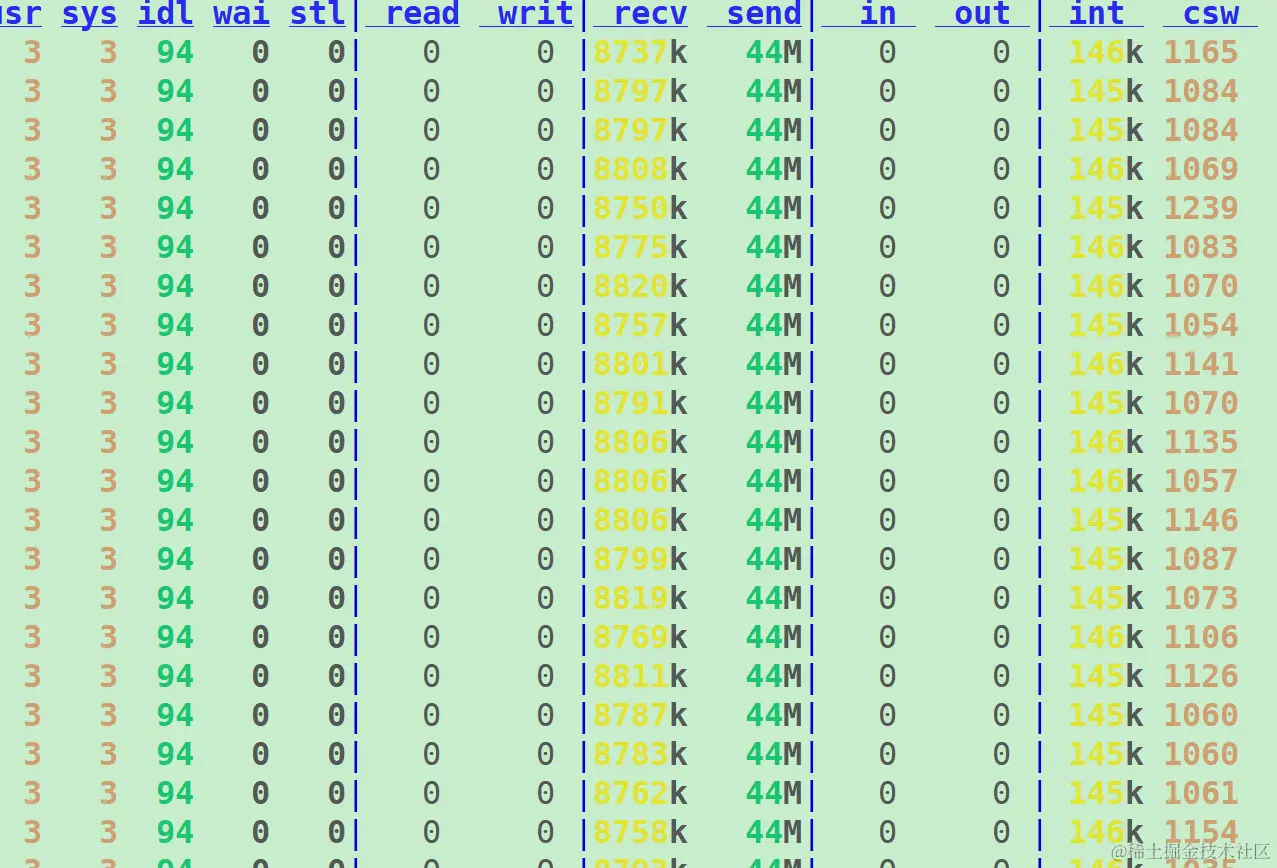Click the csw value 1083
This screenshot has width=1277, height=868.
pos(1201,247)
